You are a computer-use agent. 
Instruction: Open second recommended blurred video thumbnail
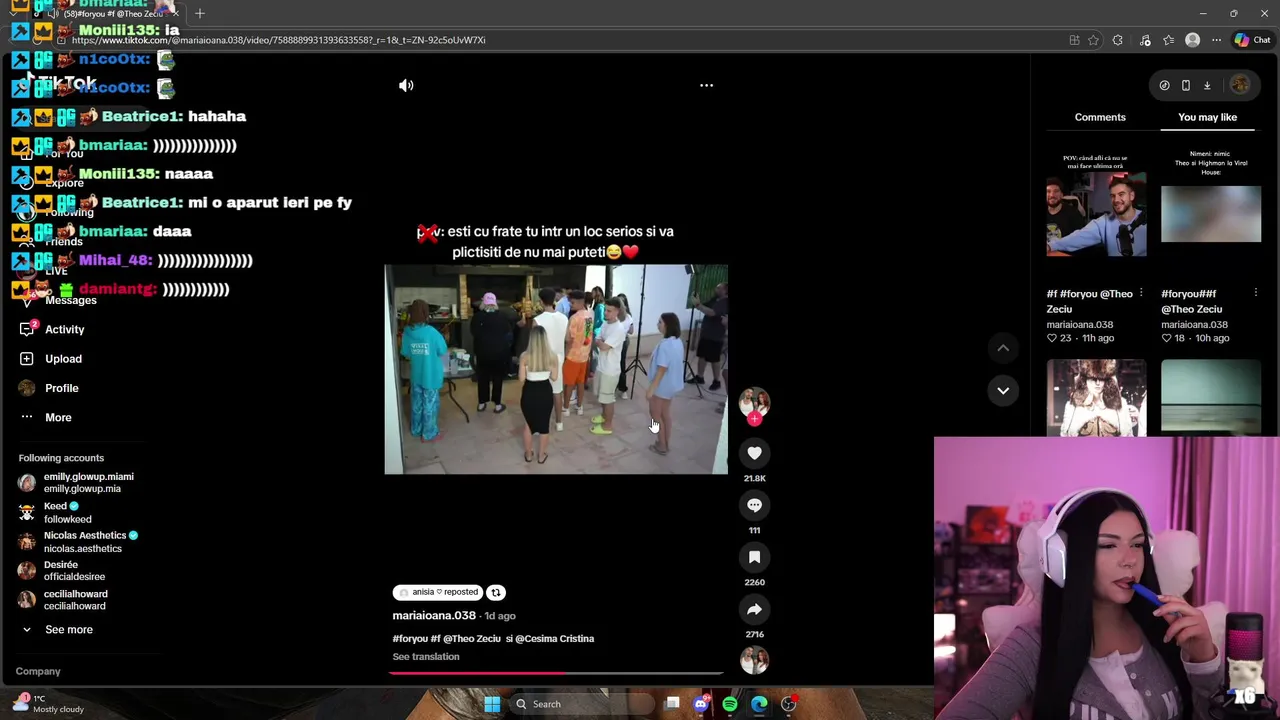[1211, 215]
